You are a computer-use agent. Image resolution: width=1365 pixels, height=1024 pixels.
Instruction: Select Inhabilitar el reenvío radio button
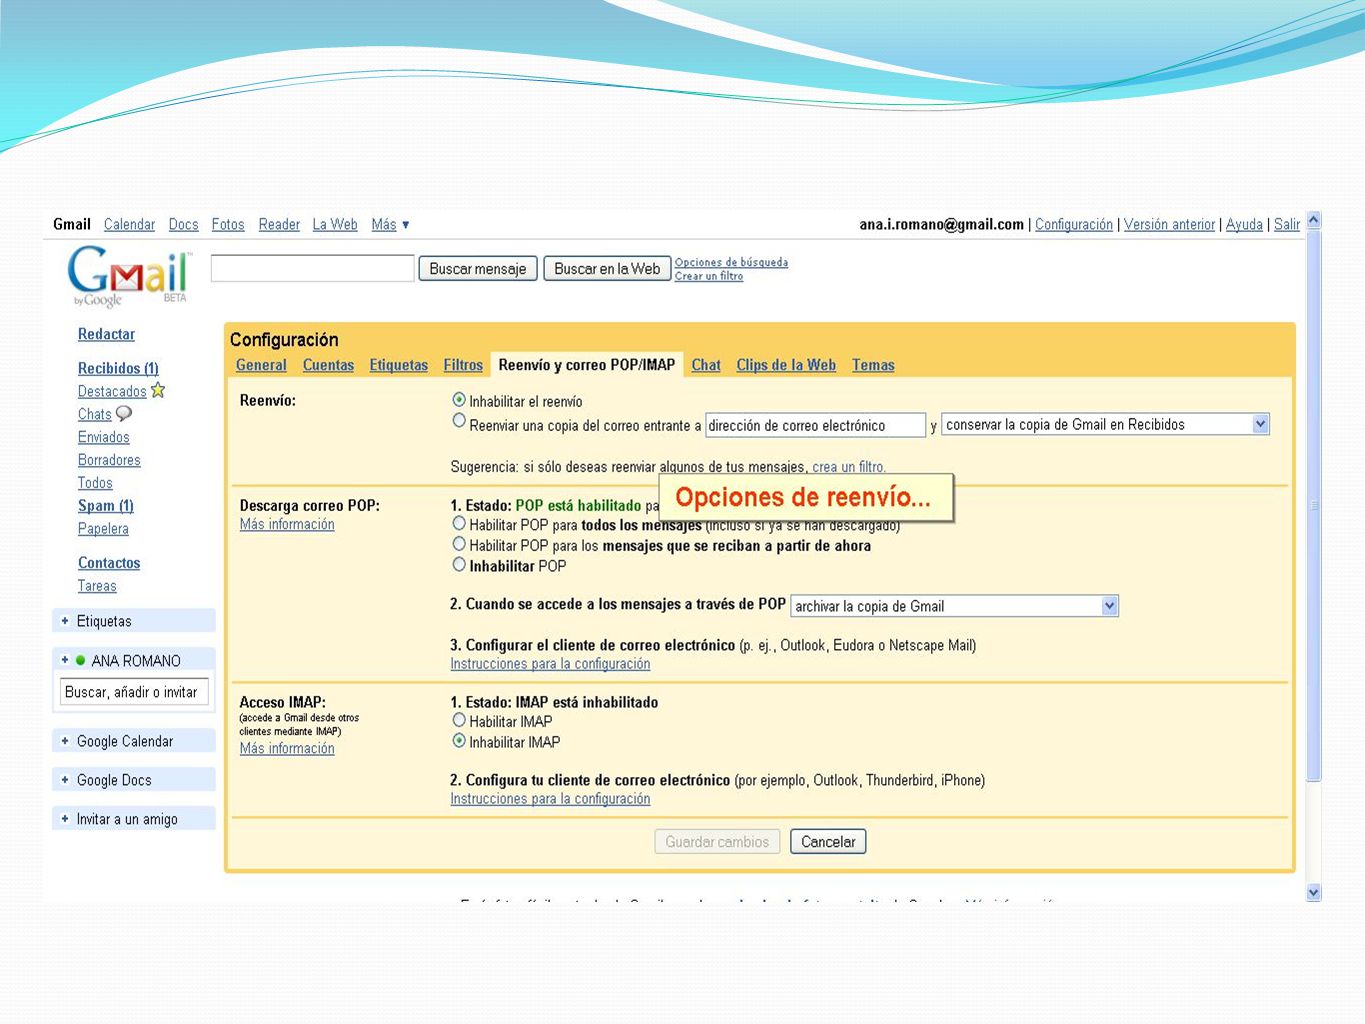pos(459,400)
